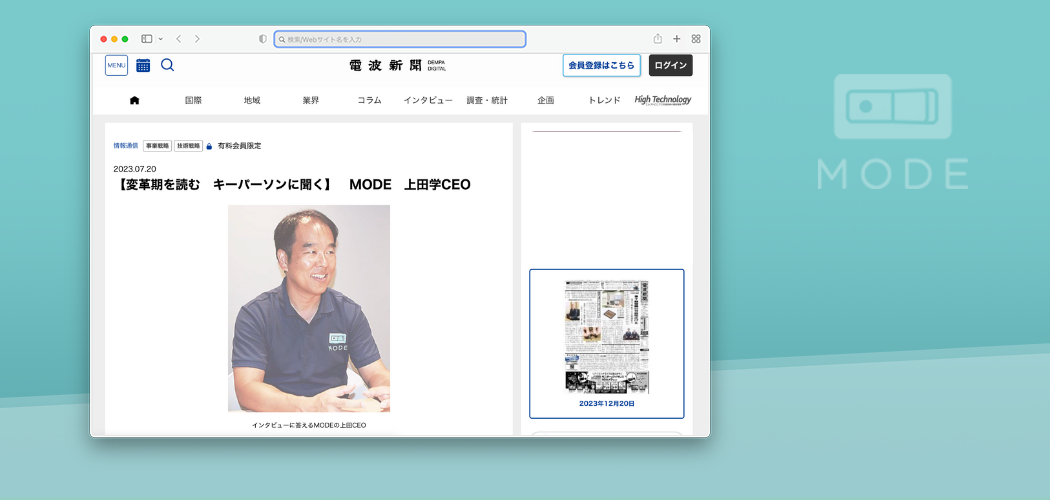Open the MENU icon on site header

(116, 65)
